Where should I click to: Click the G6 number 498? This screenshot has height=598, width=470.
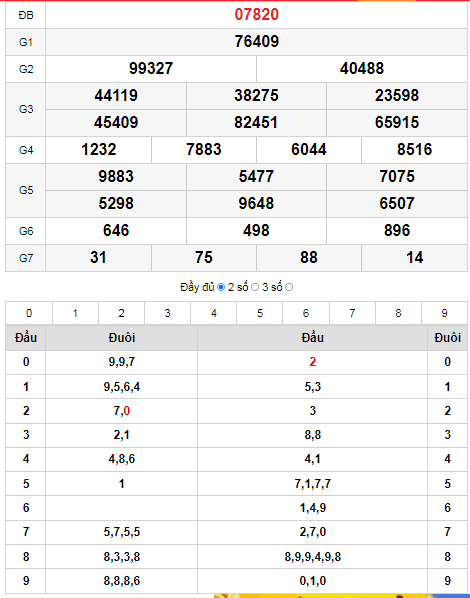click(256, 230)
